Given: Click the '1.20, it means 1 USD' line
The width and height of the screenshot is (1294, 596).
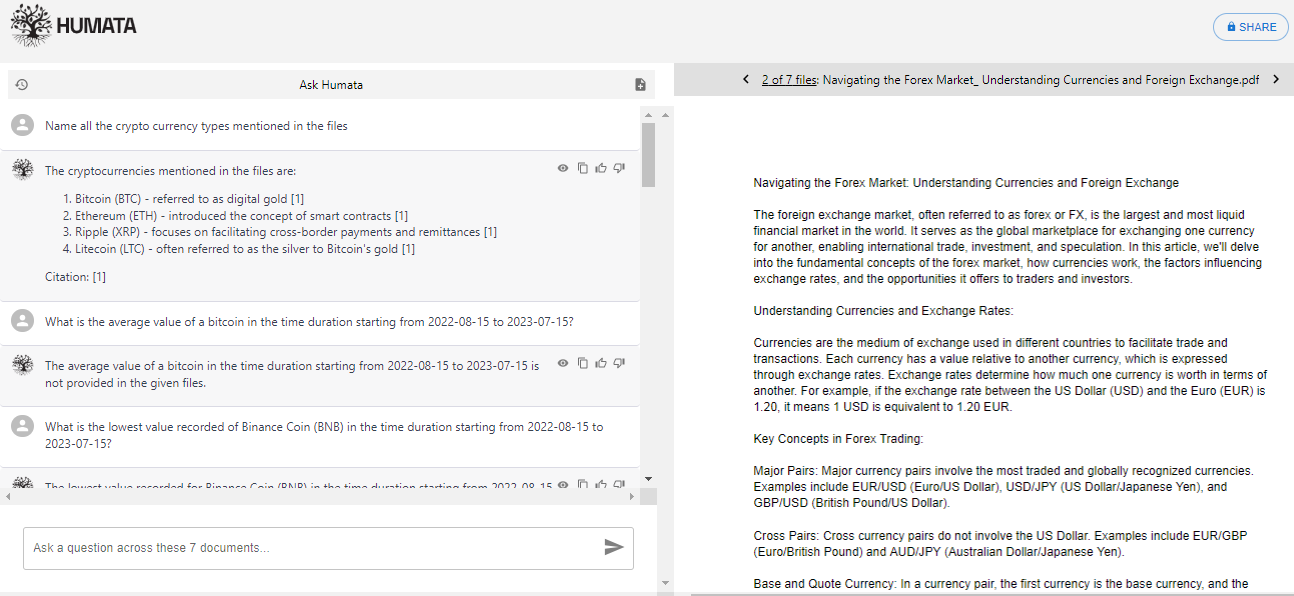Looking at the screenshot, I should pos(882,407).
